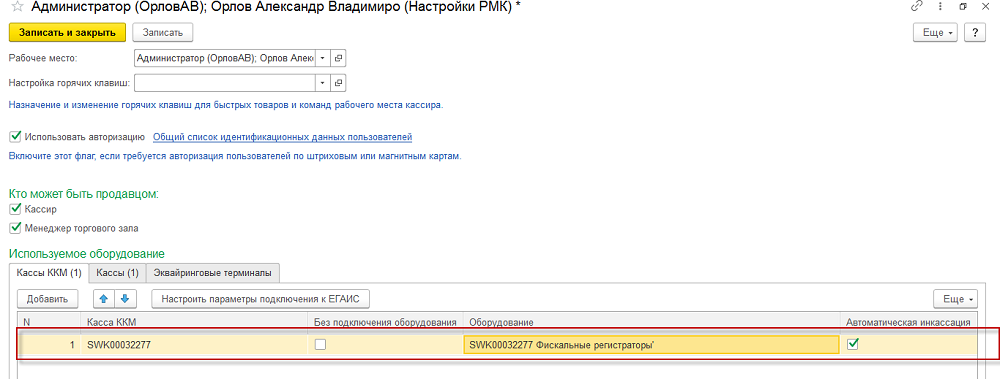Toggle Использовать авторизацию checkbox
This screenshot has height=379, width=1000.
pyautogui.click(x=15, y=137)
